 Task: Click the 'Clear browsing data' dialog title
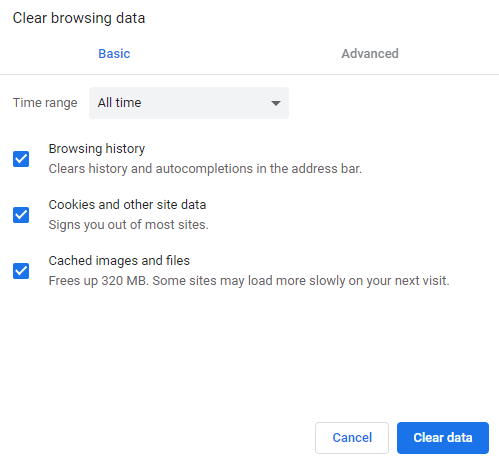[79, 18]
